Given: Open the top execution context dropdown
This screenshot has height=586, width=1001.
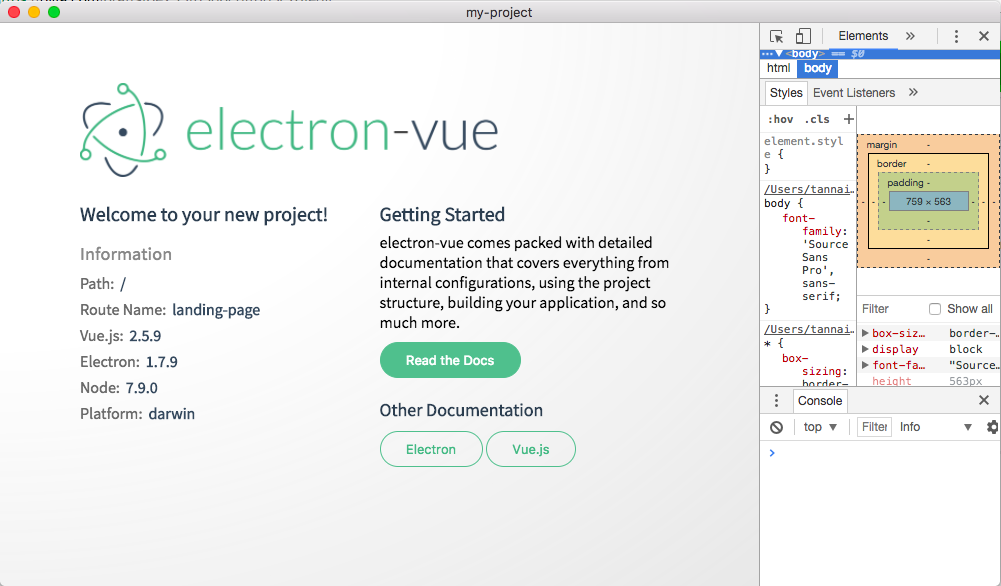Looking at the screenshot, I should coord(820,427).
